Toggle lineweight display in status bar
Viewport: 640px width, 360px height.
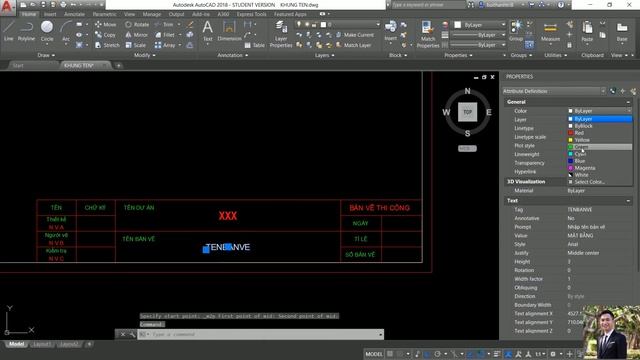click(x=497, y=354)
